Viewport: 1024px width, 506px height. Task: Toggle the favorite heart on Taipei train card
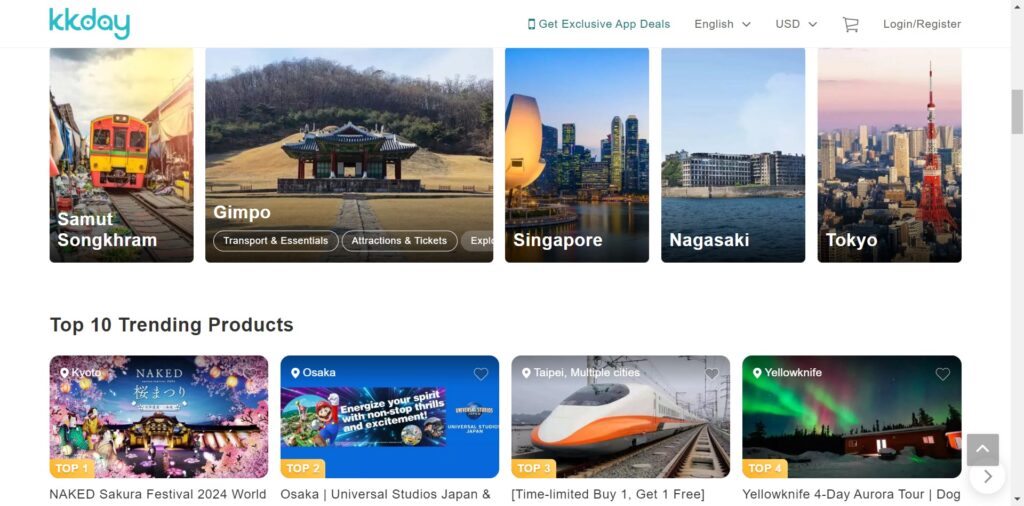[x=712, y=374]
